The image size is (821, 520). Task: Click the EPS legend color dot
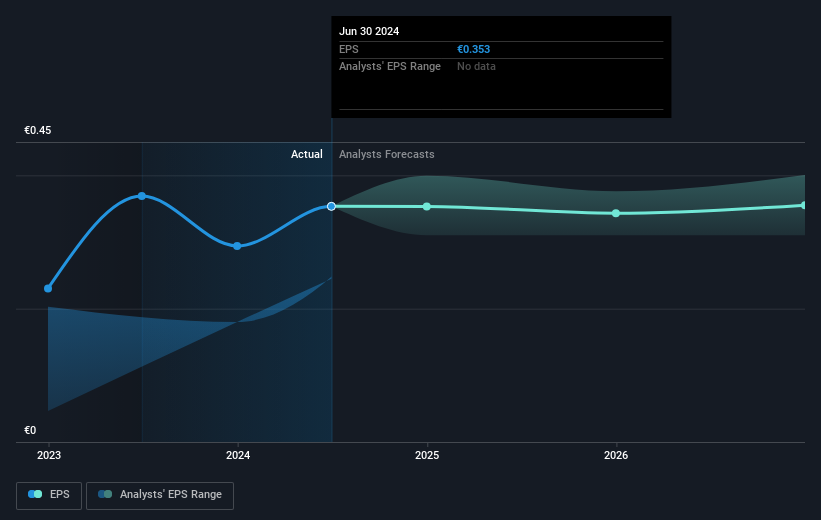click(35, 494)
